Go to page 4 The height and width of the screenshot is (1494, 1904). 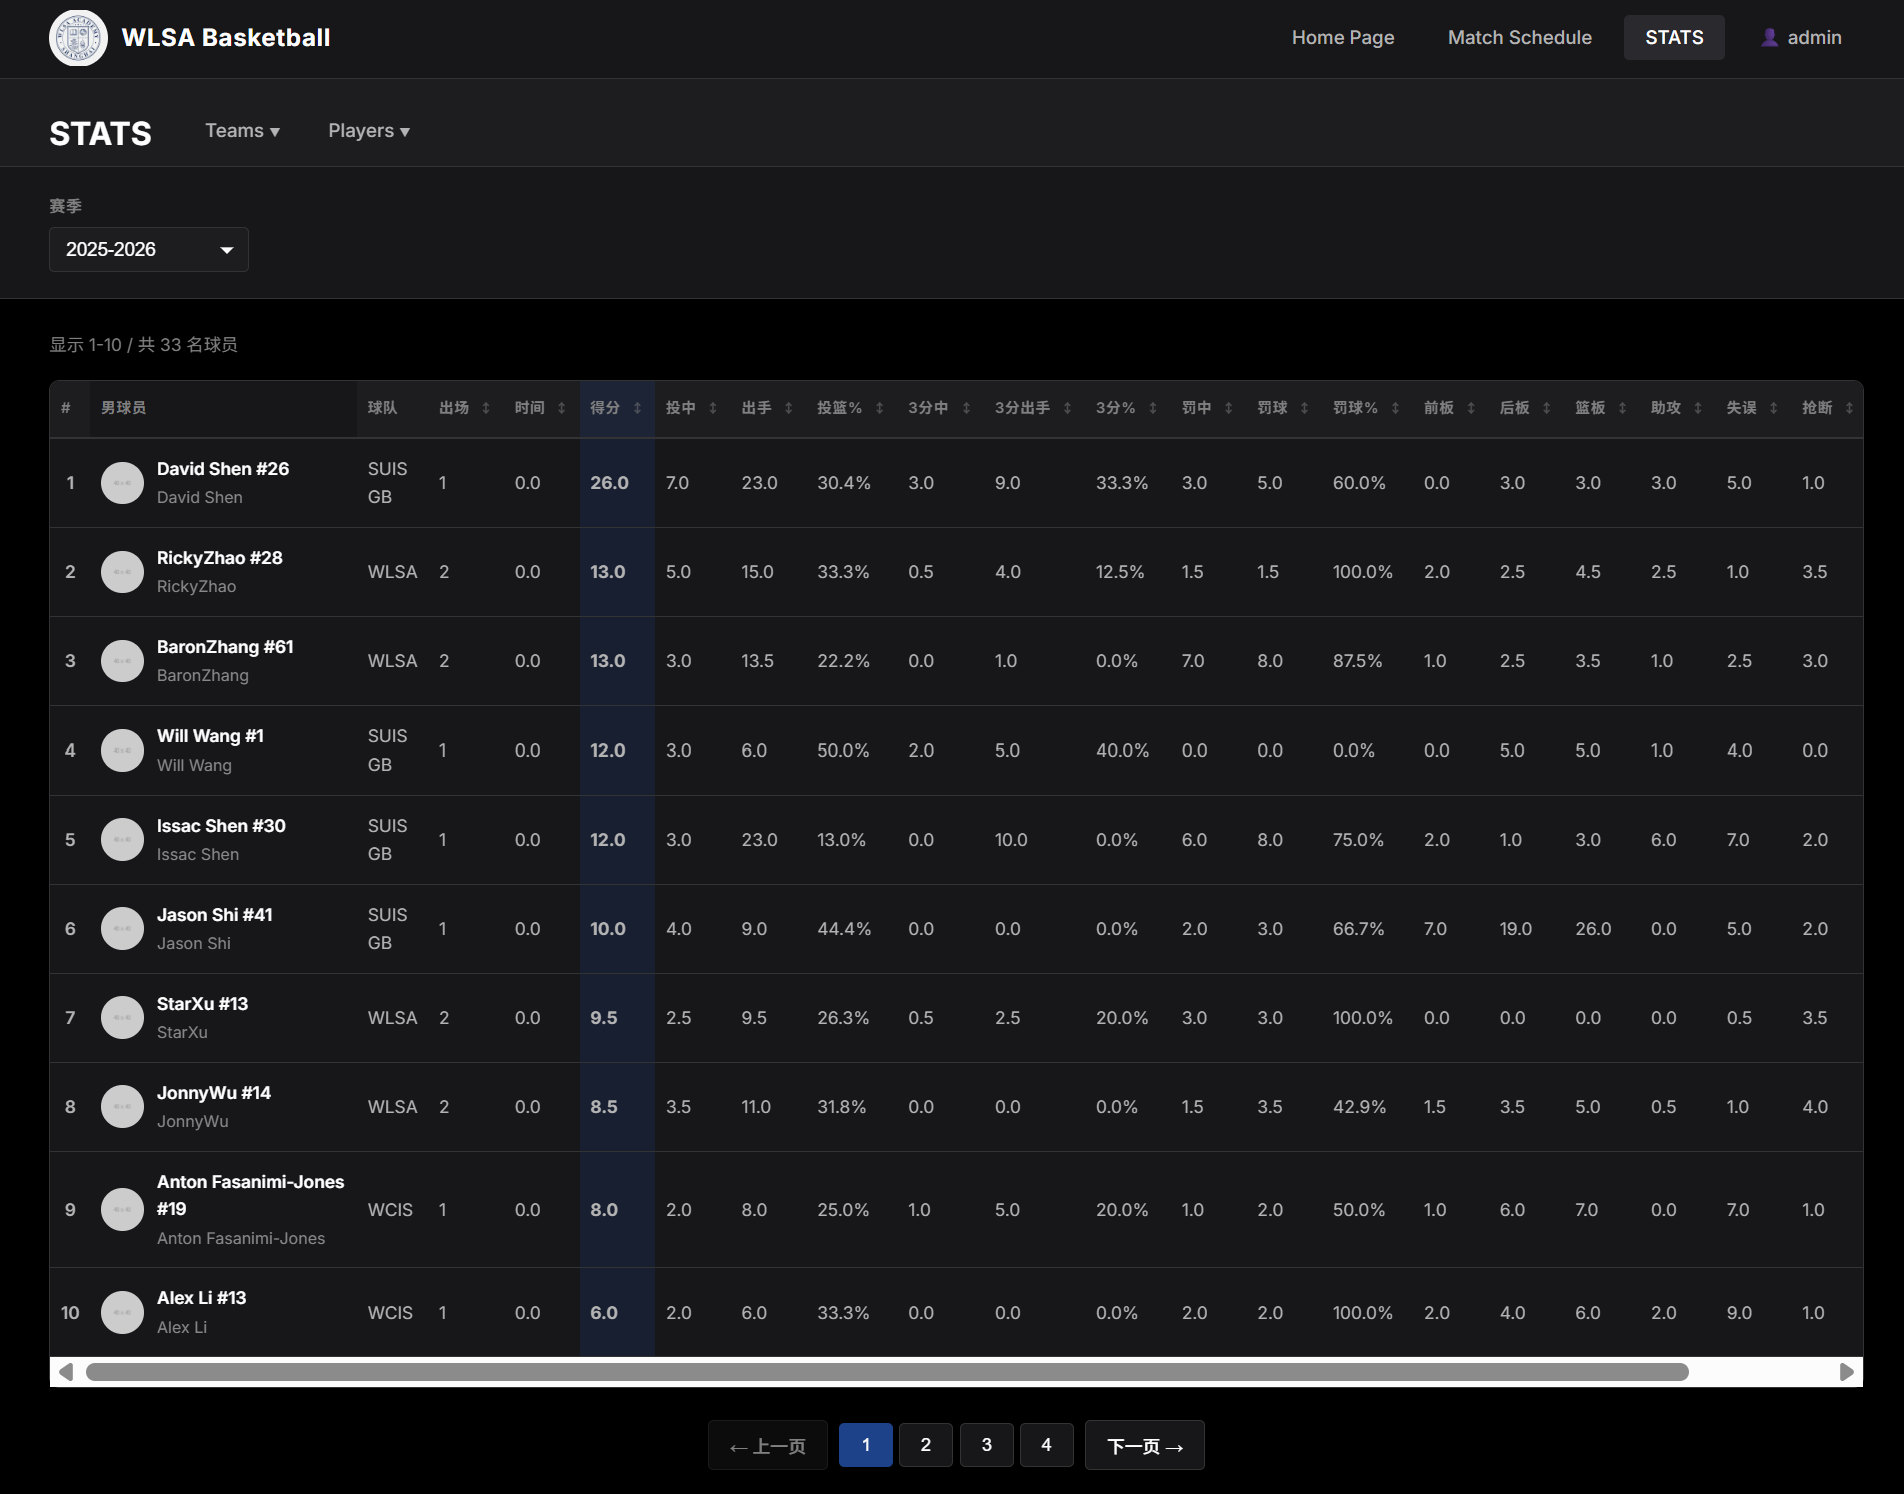[1046, 1445]
